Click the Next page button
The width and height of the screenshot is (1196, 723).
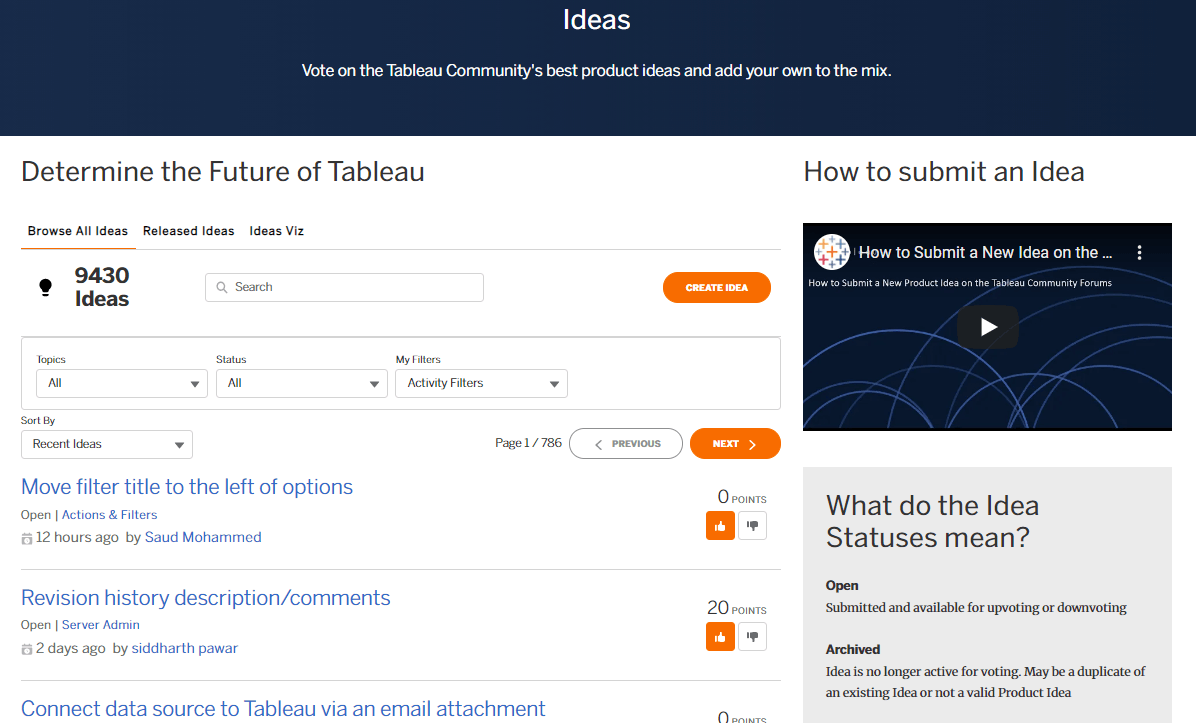pyautogui.click(x=735, y=443)
